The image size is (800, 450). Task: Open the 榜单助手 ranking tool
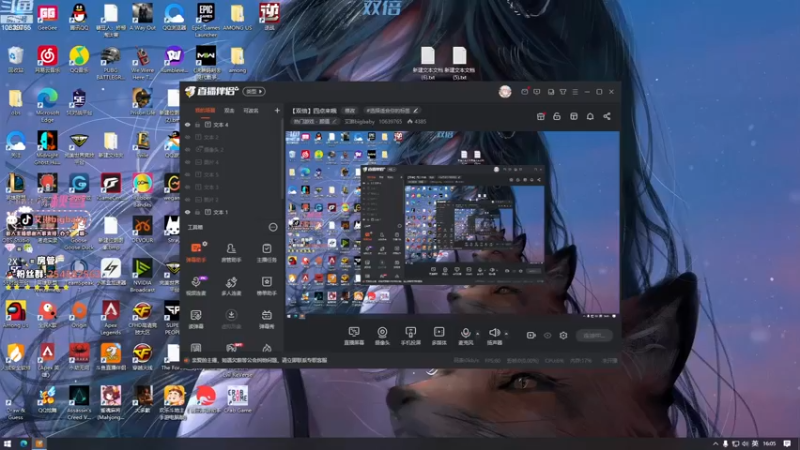coord(266,286)
